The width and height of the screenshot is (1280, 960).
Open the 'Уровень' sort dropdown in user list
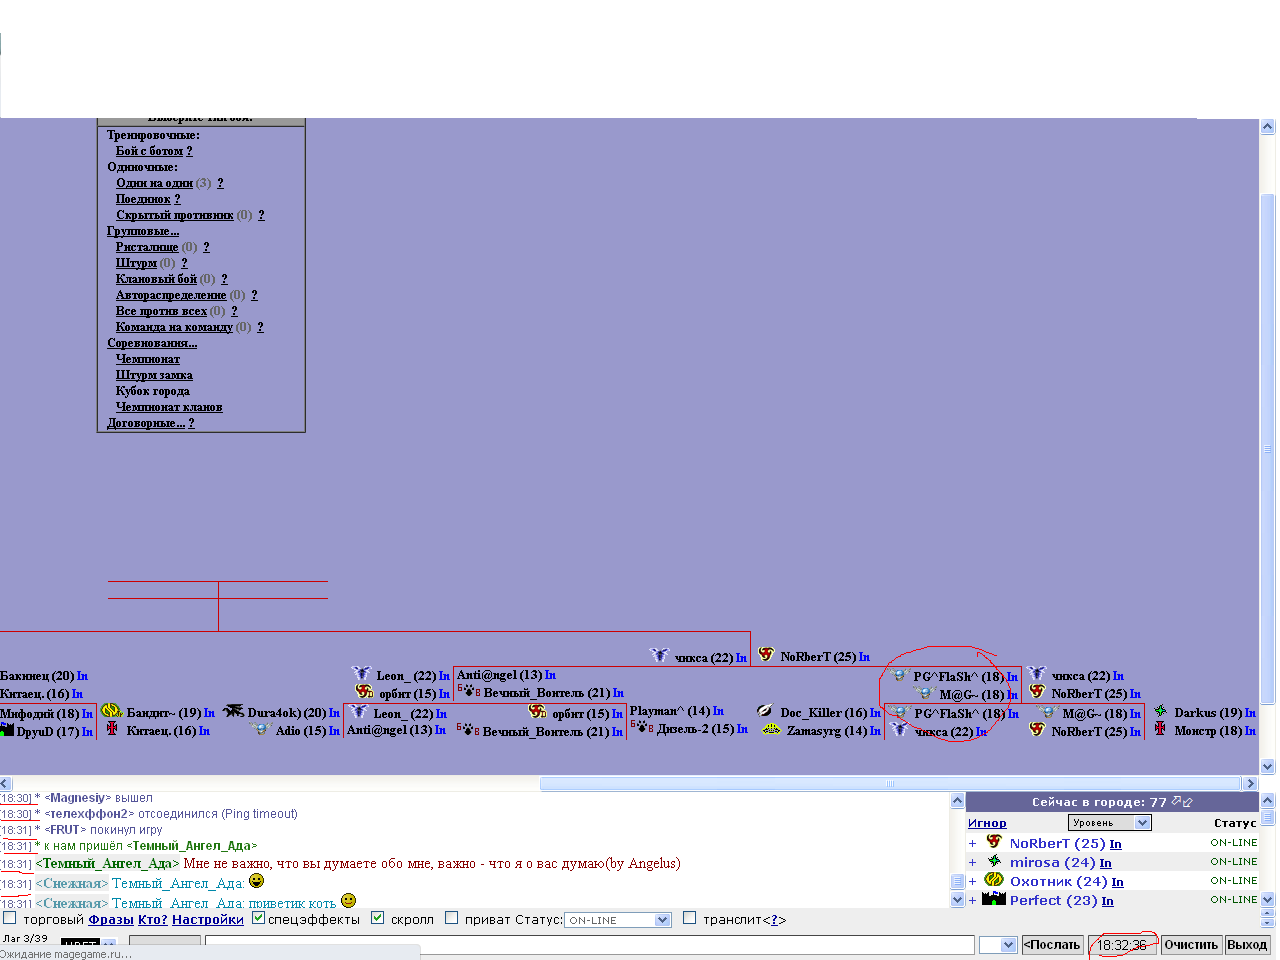tap(1110, 822)
